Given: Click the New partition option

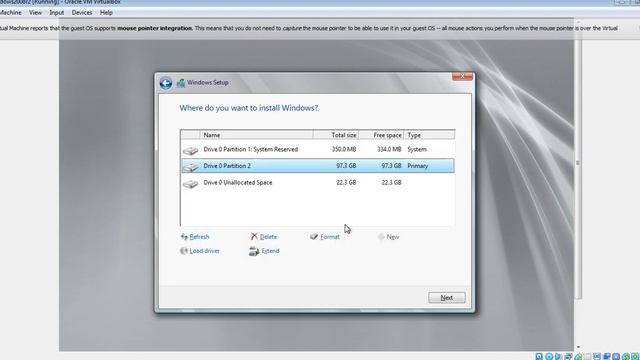Looking at the screenshot, I should tap(389, 237).
